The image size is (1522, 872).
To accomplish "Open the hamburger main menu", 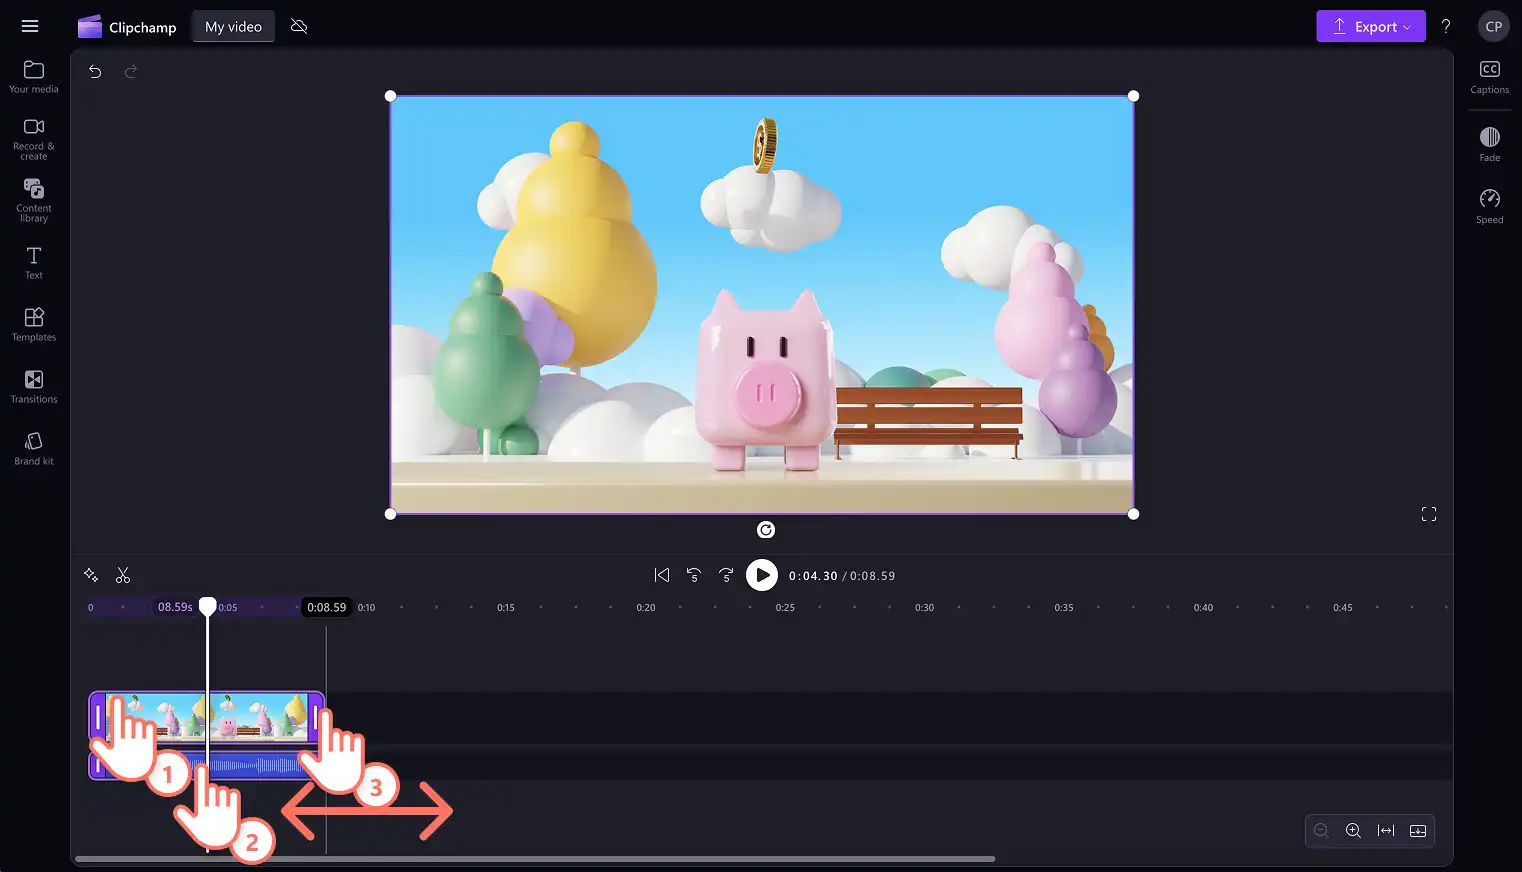I will click(x=30, y=26).
